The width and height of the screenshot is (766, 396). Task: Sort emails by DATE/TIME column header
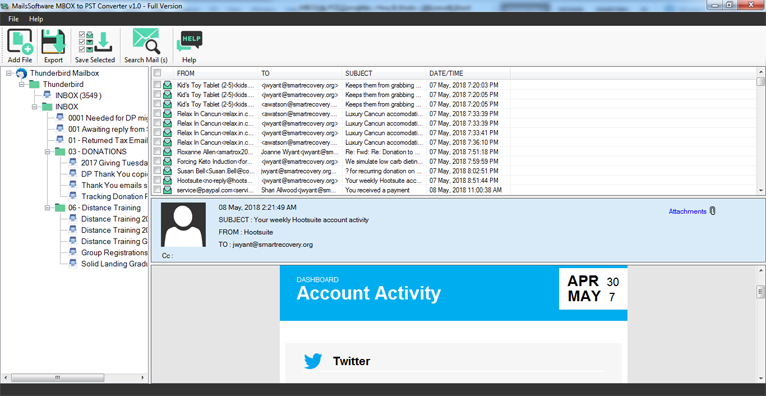click(468, 73)
